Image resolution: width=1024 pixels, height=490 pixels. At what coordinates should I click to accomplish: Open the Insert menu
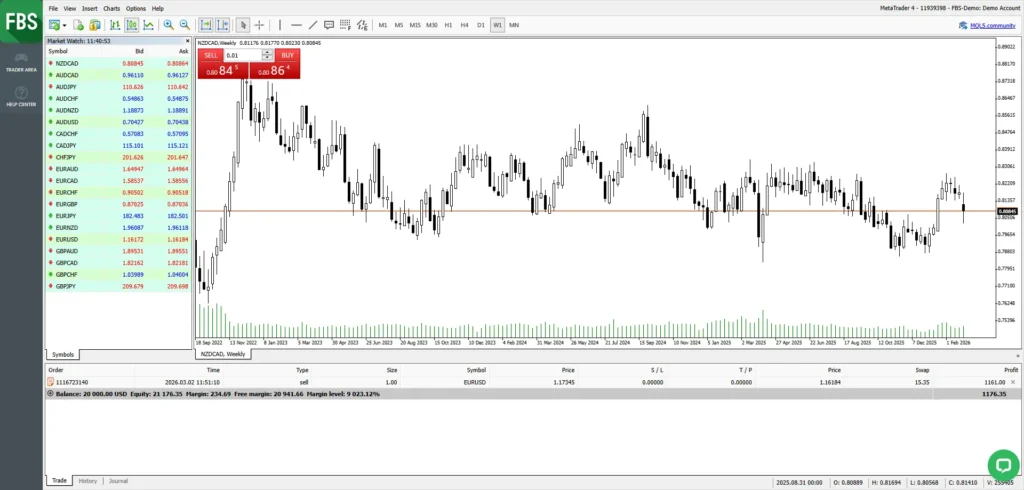pos(89,8)
